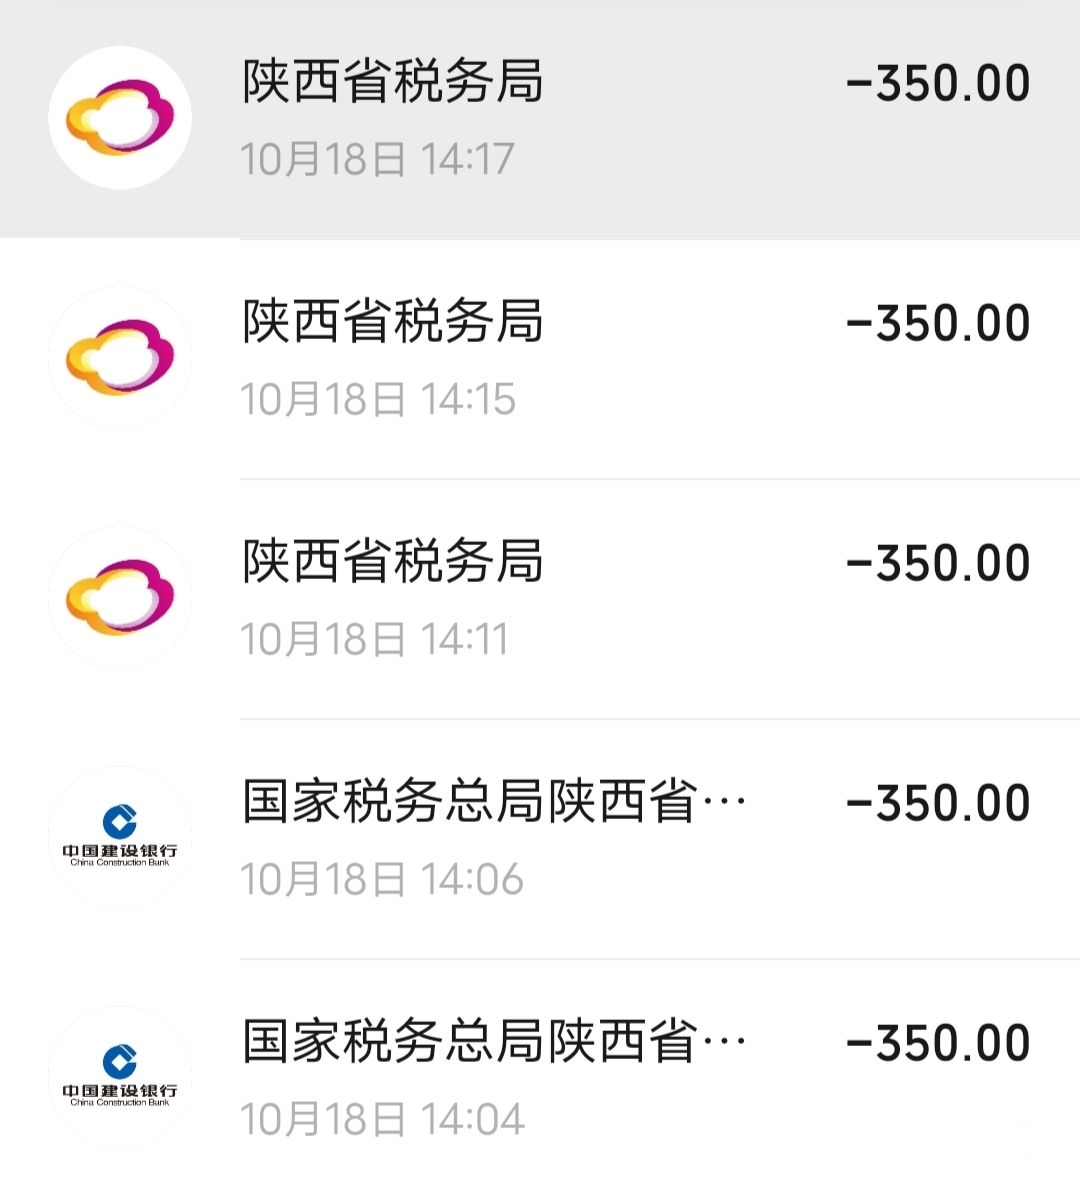
Task: Select the −350.00 amount on the 14:04 row
Action: click(x=938, y=1044)
